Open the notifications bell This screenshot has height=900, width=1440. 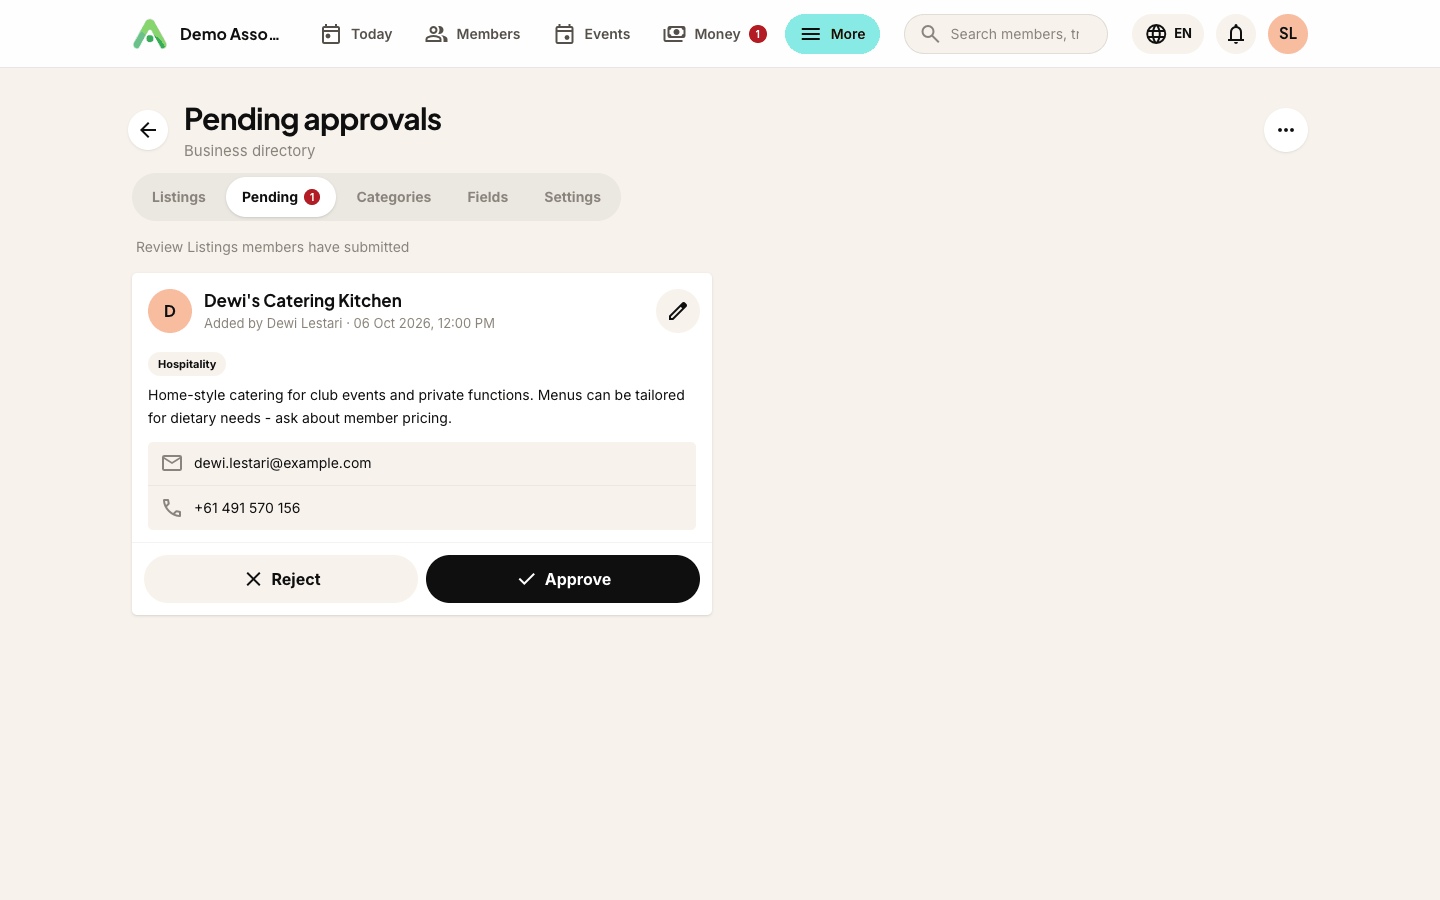[1236, 34]
